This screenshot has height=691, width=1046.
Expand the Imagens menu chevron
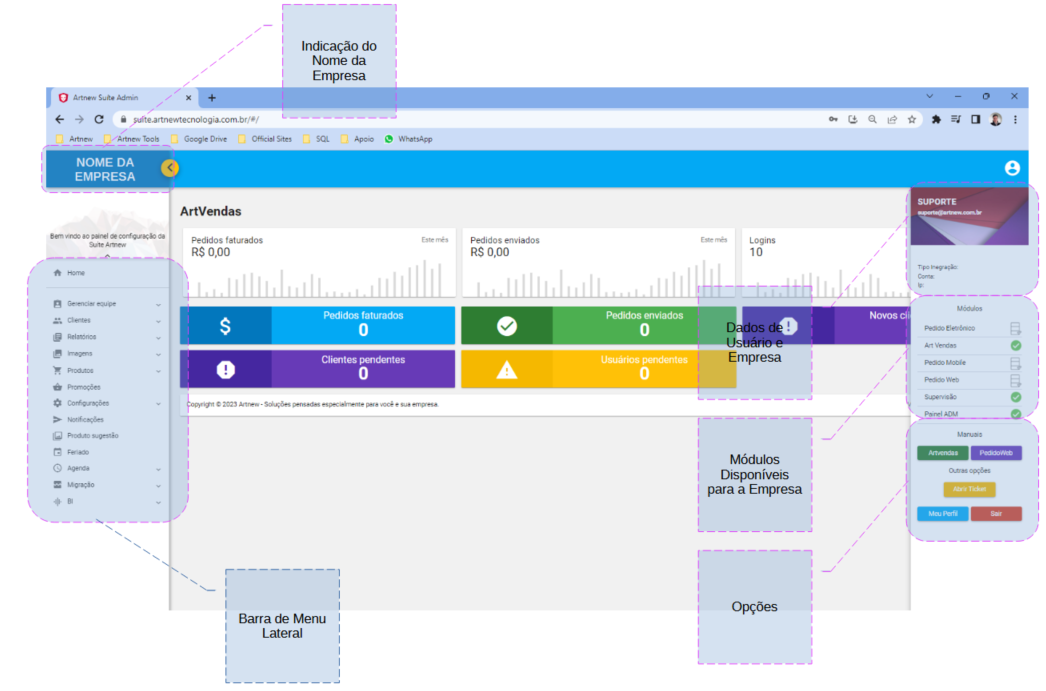click(x=158, y=354)
